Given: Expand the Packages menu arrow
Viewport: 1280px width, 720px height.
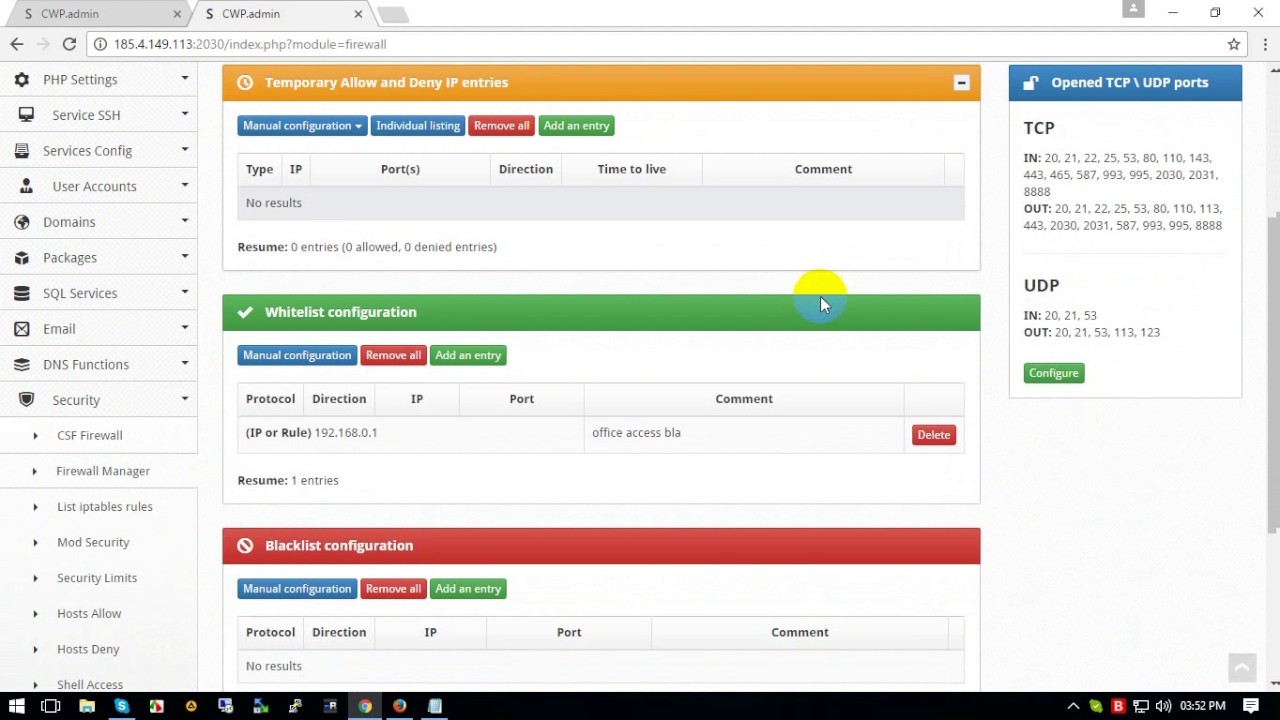Looking at the screenshot, I should pyautogui.click(x=185, y=257).
